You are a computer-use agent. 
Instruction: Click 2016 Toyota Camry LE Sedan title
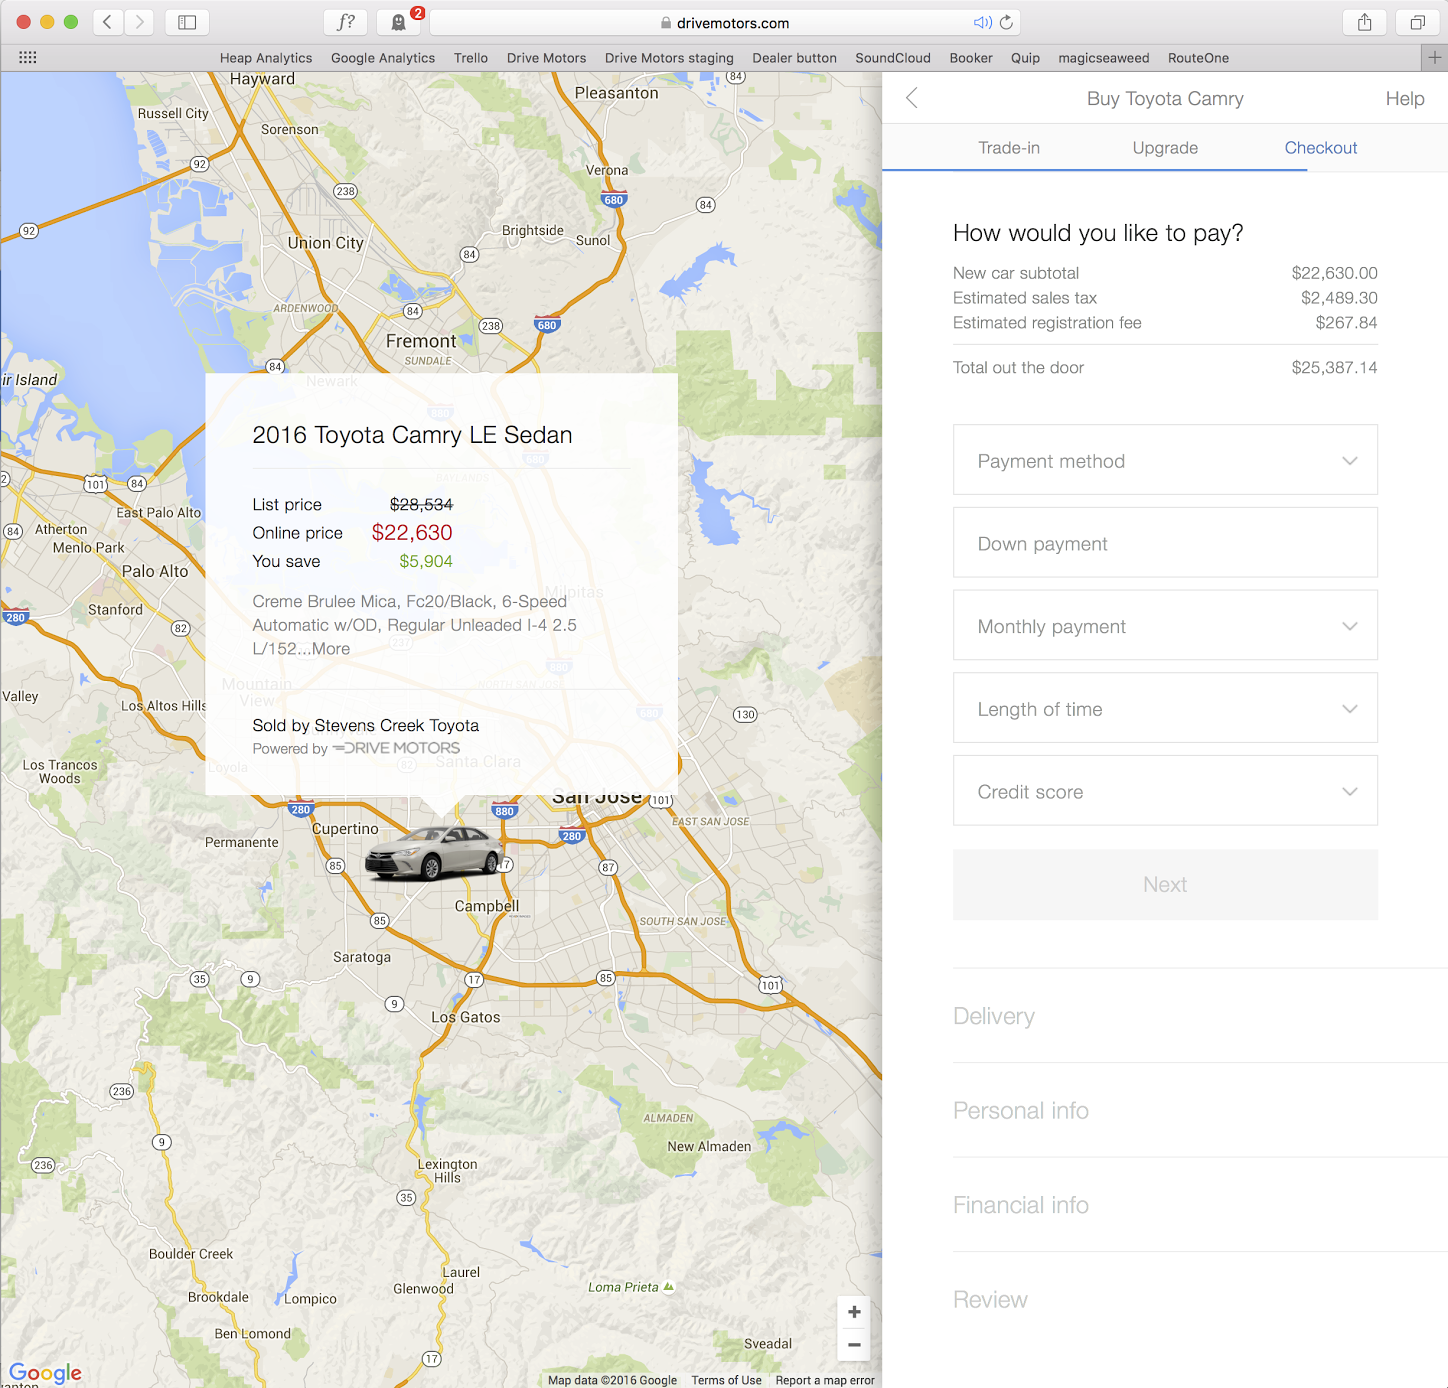pos(412,435)
